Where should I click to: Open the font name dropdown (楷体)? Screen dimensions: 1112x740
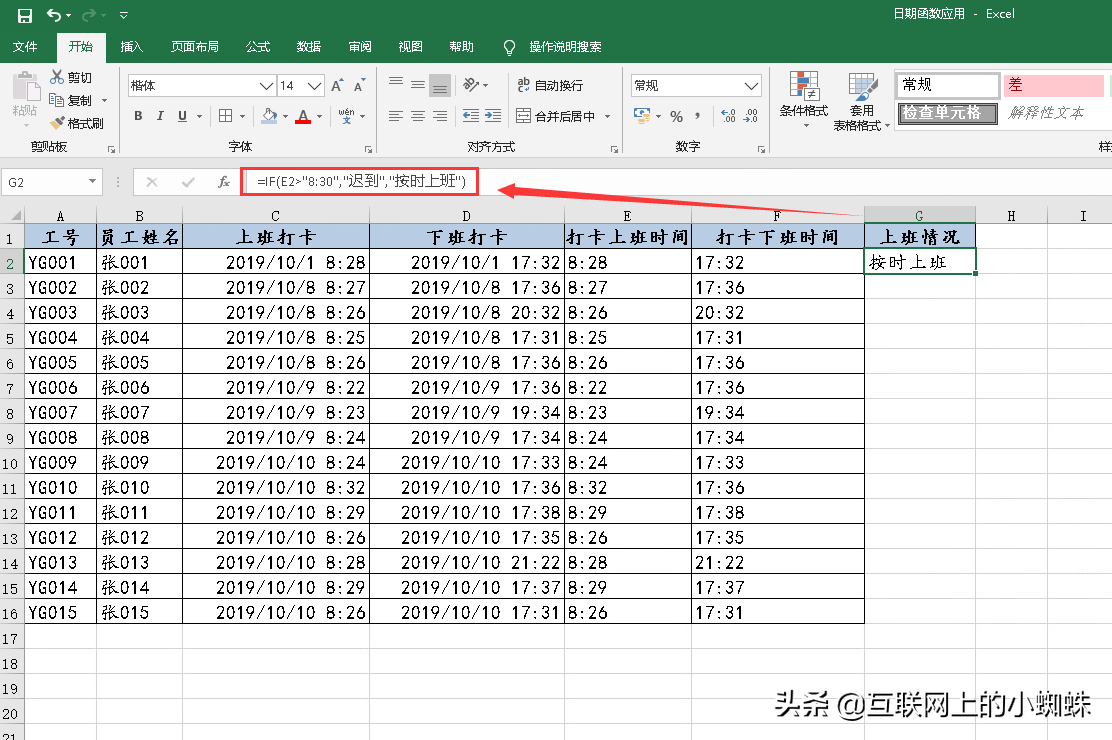click(x=267, y=86)
